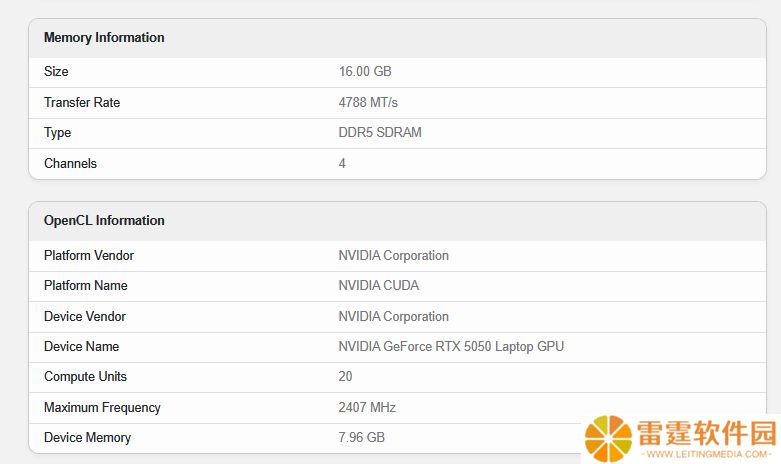Click the Compute Units label

(85, 376)
